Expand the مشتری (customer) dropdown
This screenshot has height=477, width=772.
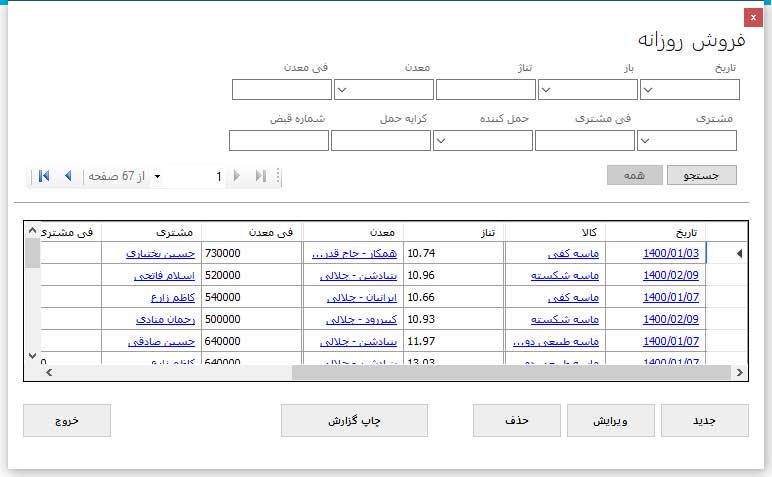tap(646, 140)
